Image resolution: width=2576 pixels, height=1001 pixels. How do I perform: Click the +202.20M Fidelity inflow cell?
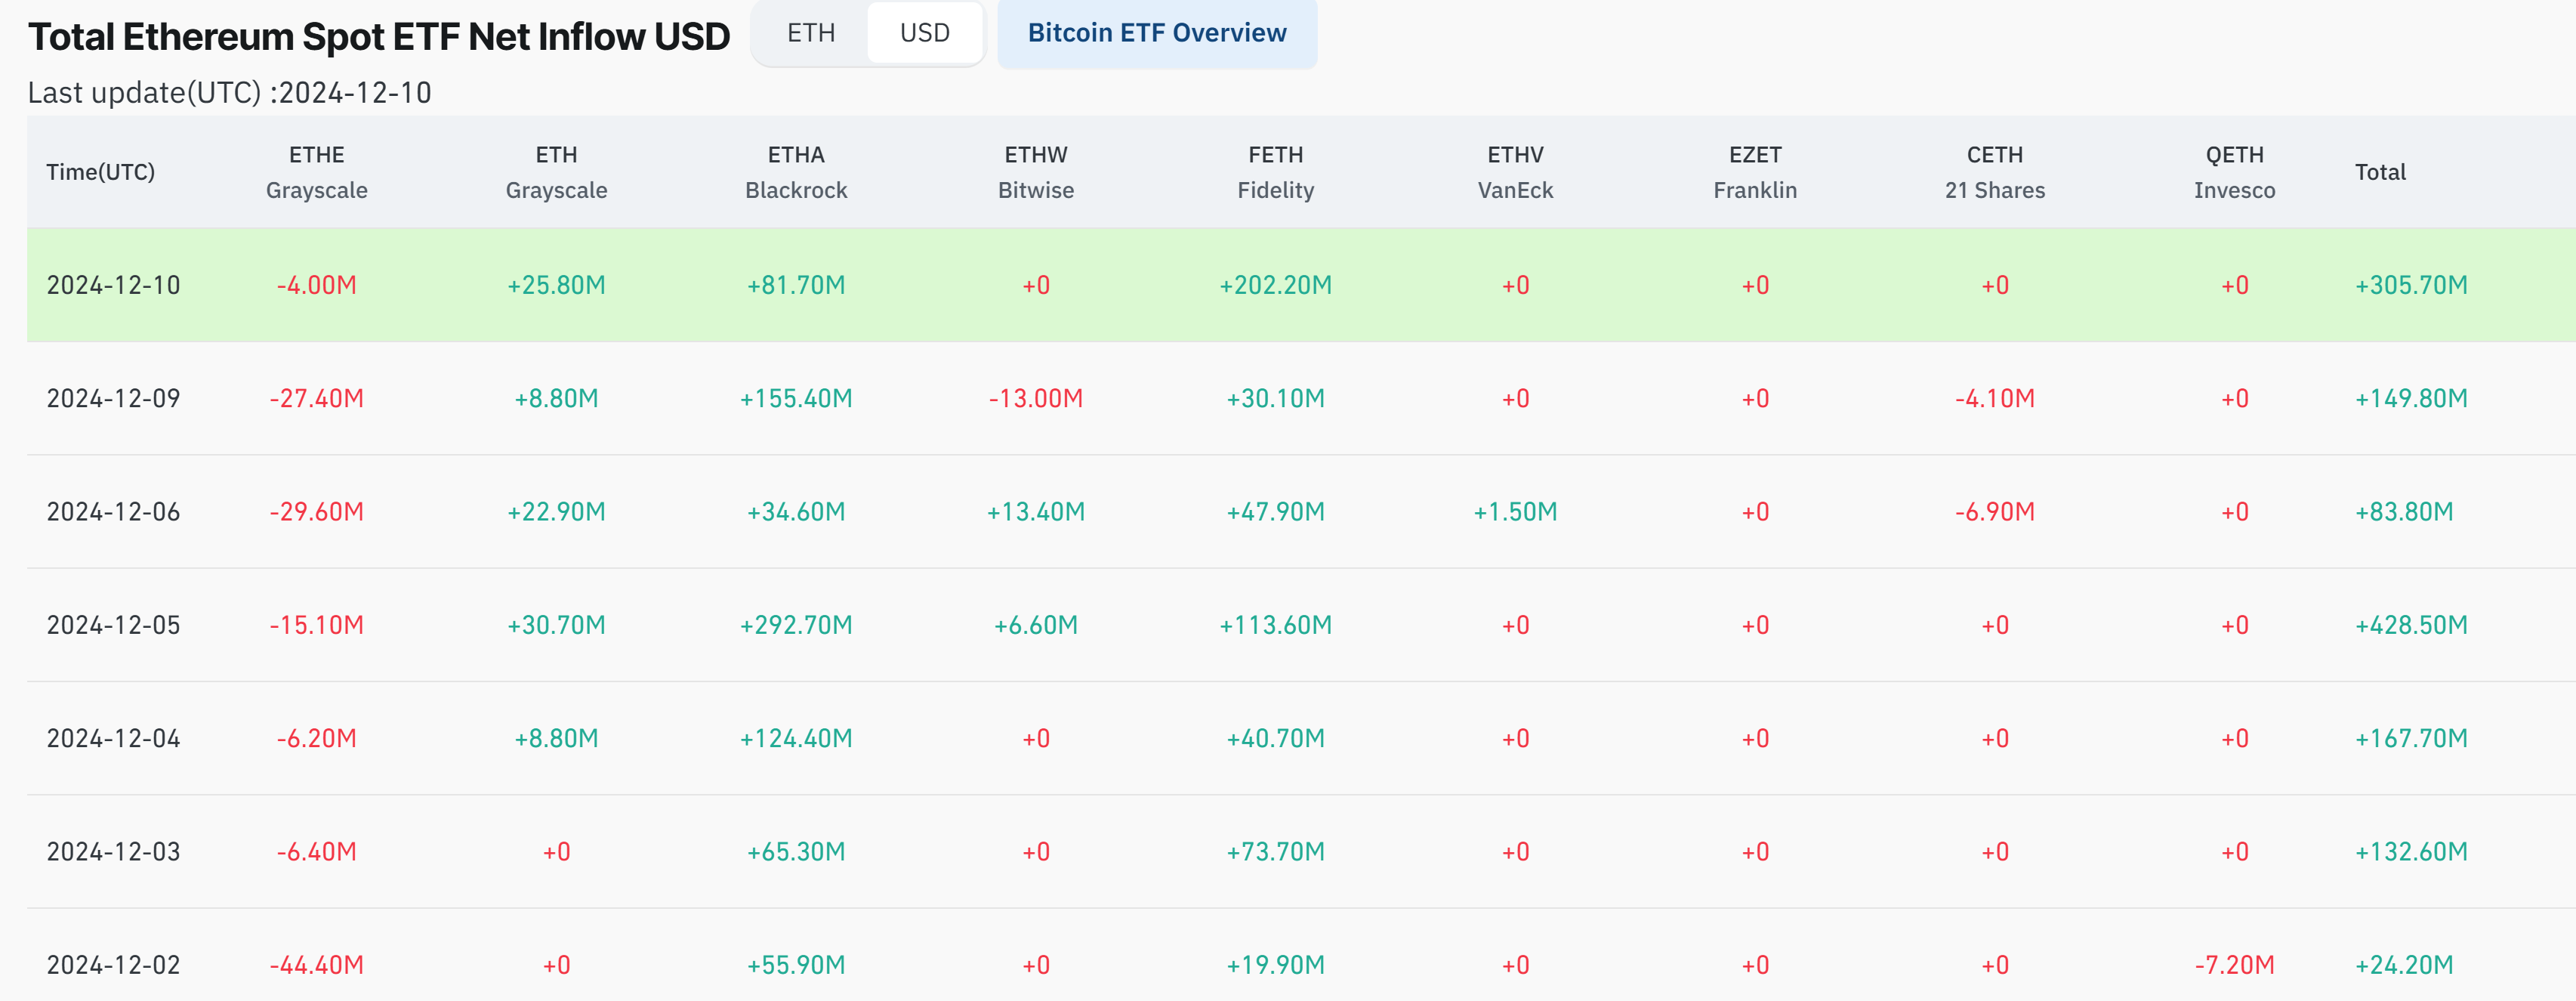[1275, 285]
